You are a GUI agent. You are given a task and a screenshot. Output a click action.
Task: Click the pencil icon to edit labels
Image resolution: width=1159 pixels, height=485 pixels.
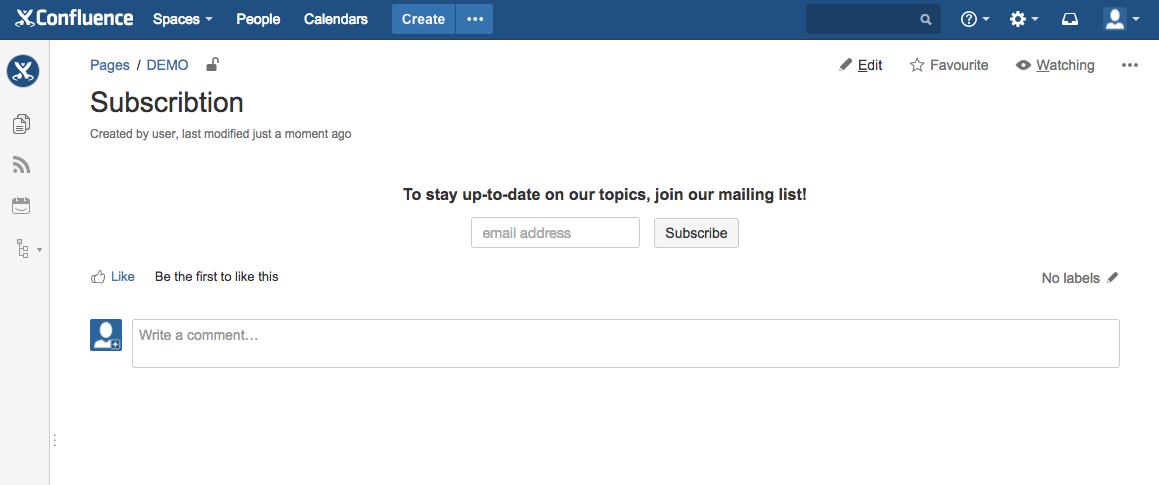click(x=1113, y=278)
